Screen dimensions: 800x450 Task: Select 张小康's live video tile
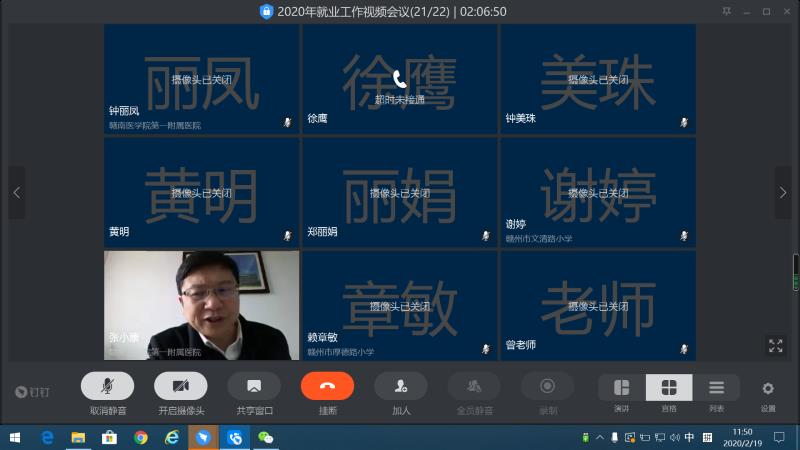(x=201, y=304)
